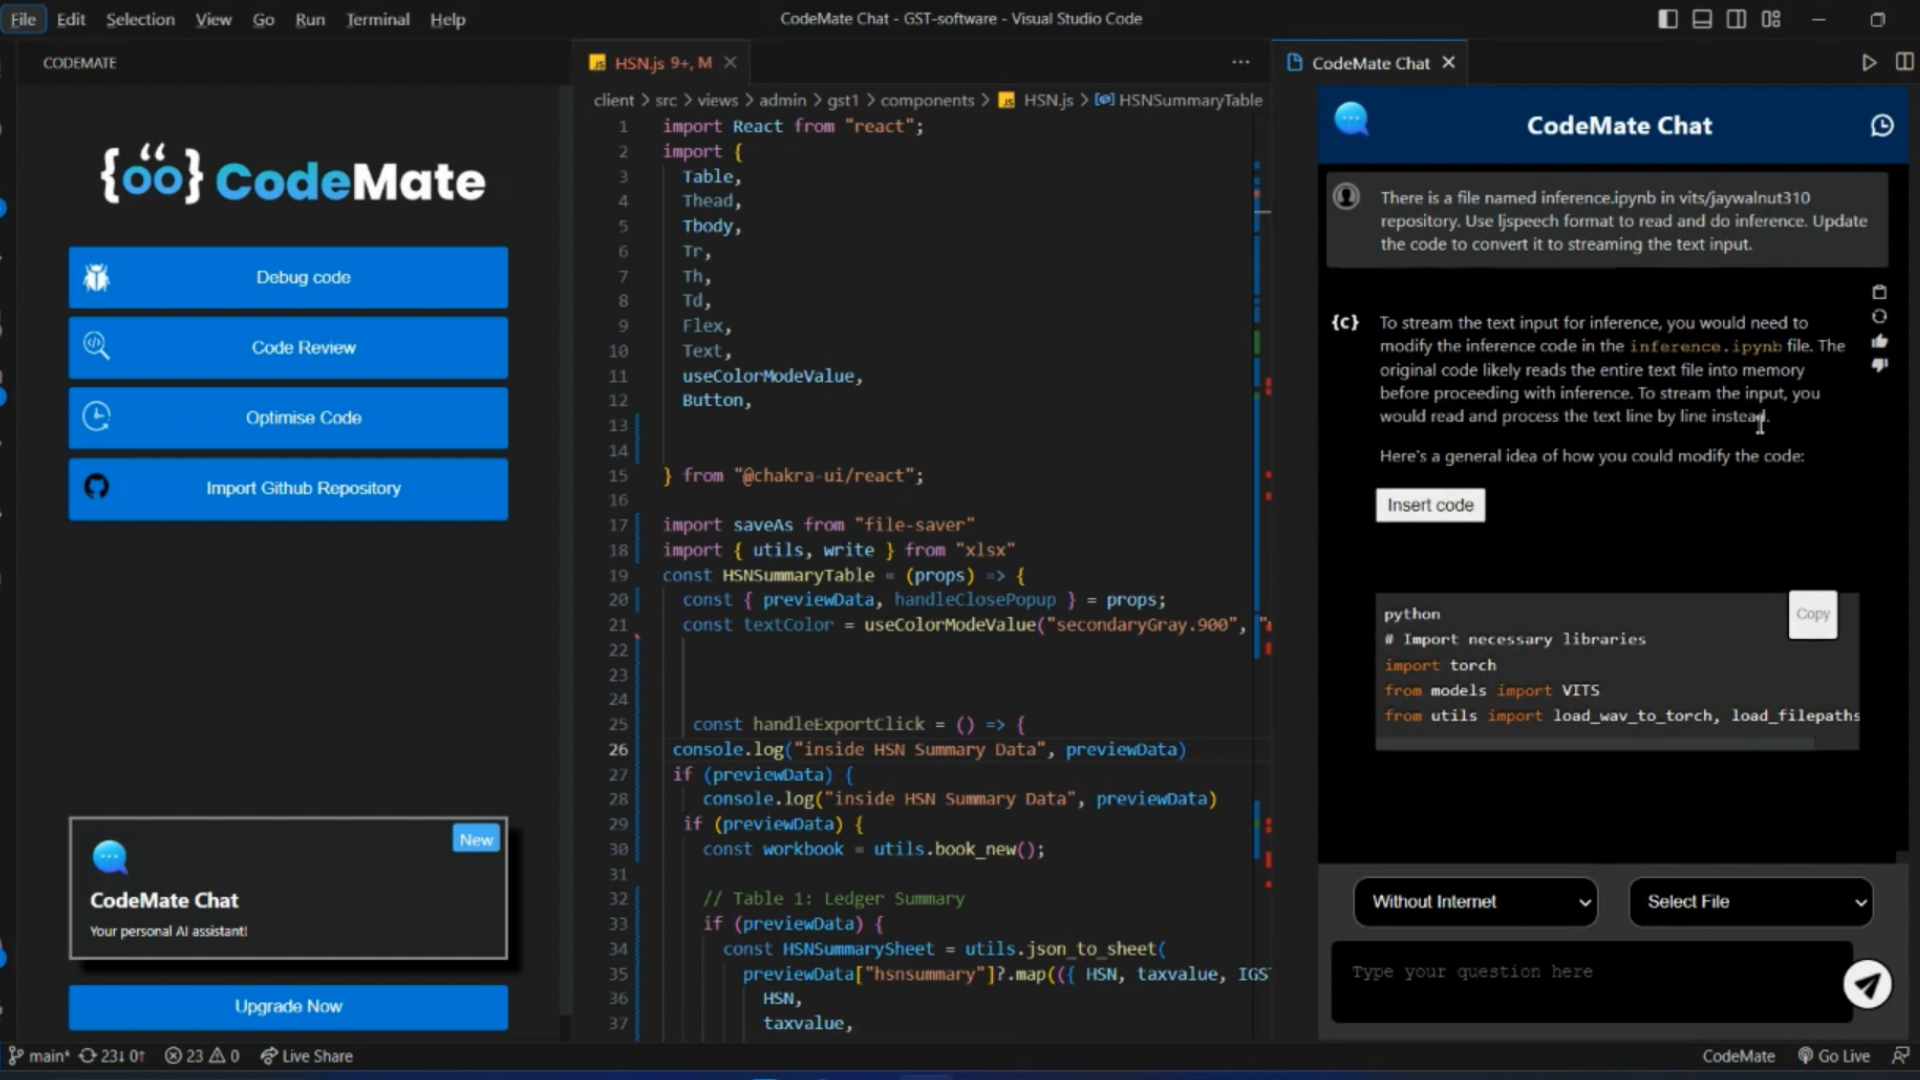Click the Debug code button
The image size is (1920, 1080).
[x=288, y=277]
